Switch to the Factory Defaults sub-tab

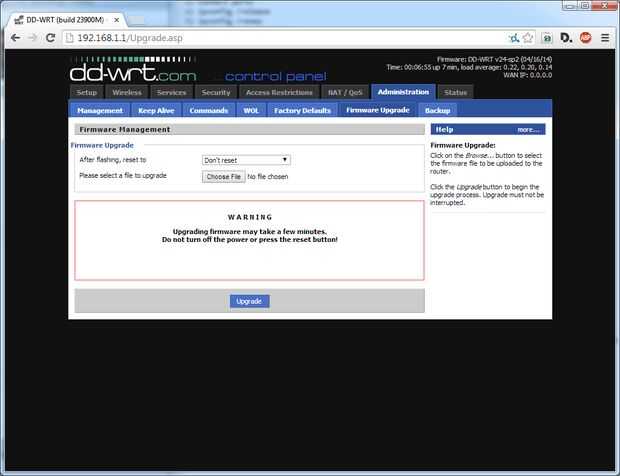coord(302,110)
